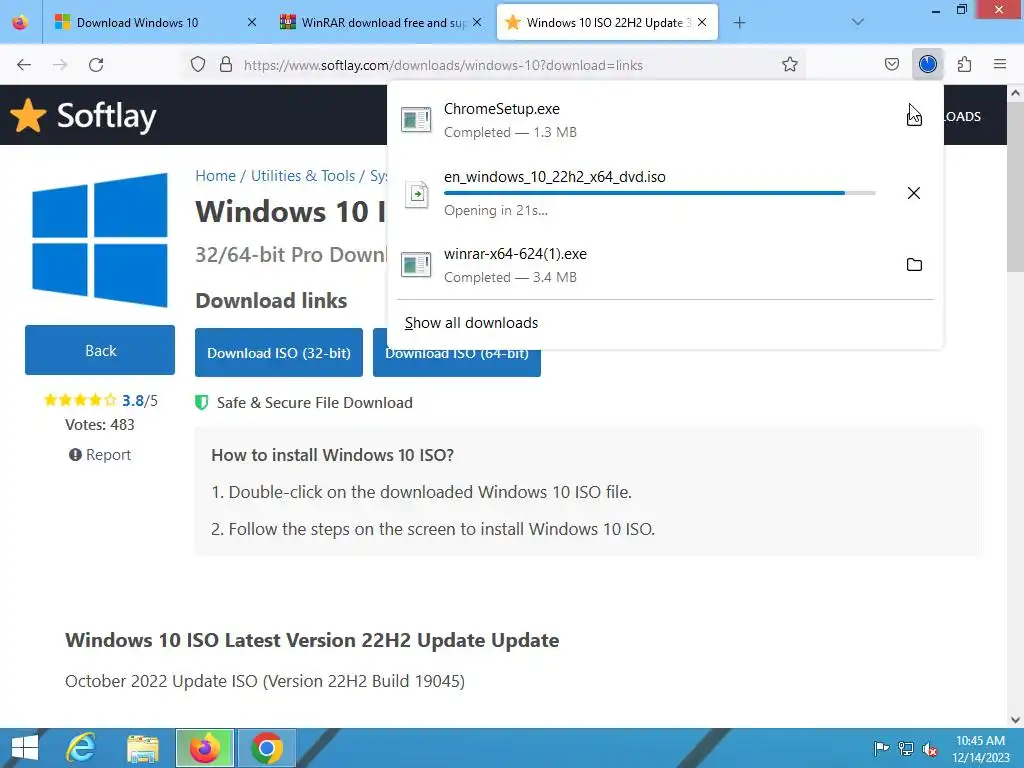Open Save to Pocket icon

tap(891, 65)
